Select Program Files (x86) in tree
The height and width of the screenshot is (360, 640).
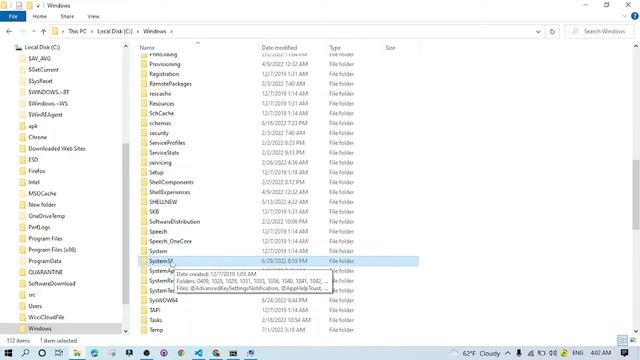pyautogui.click(x=52, y=250)
